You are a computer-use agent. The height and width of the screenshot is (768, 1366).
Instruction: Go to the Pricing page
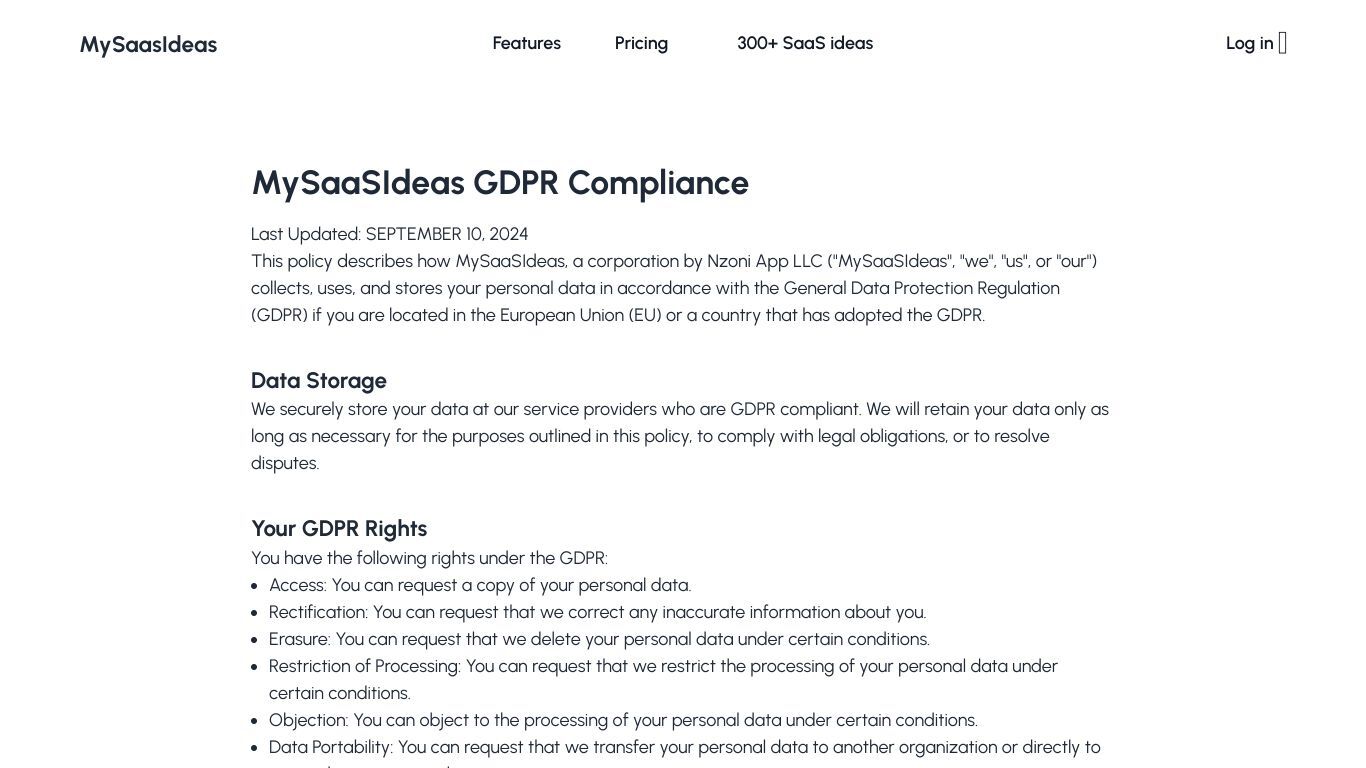[641, 43]
